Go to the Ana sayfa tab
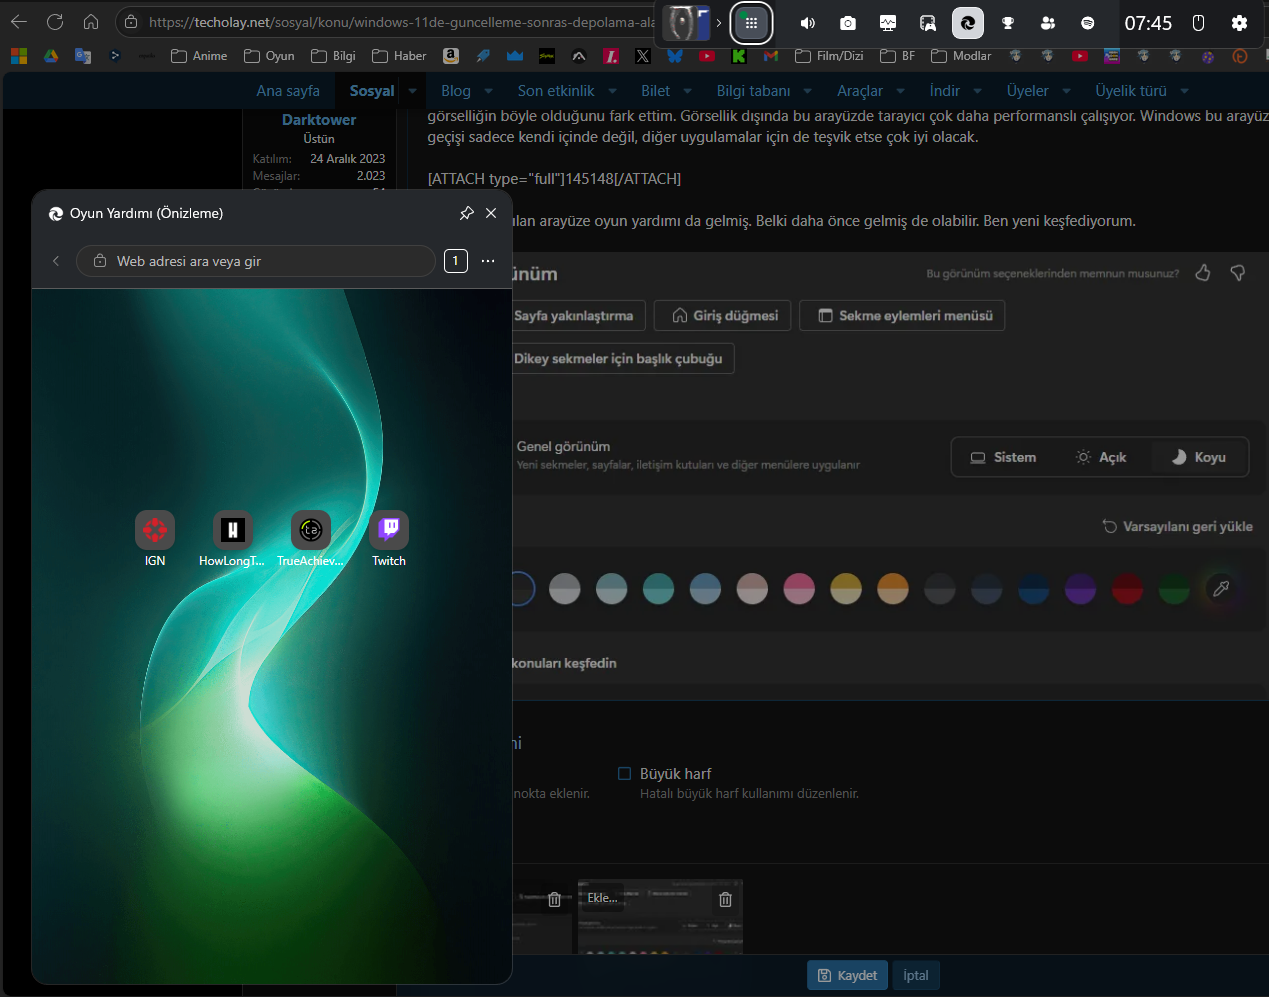Image resolution: width=1269 pixels, height=997 pixels. coord(288,91)
